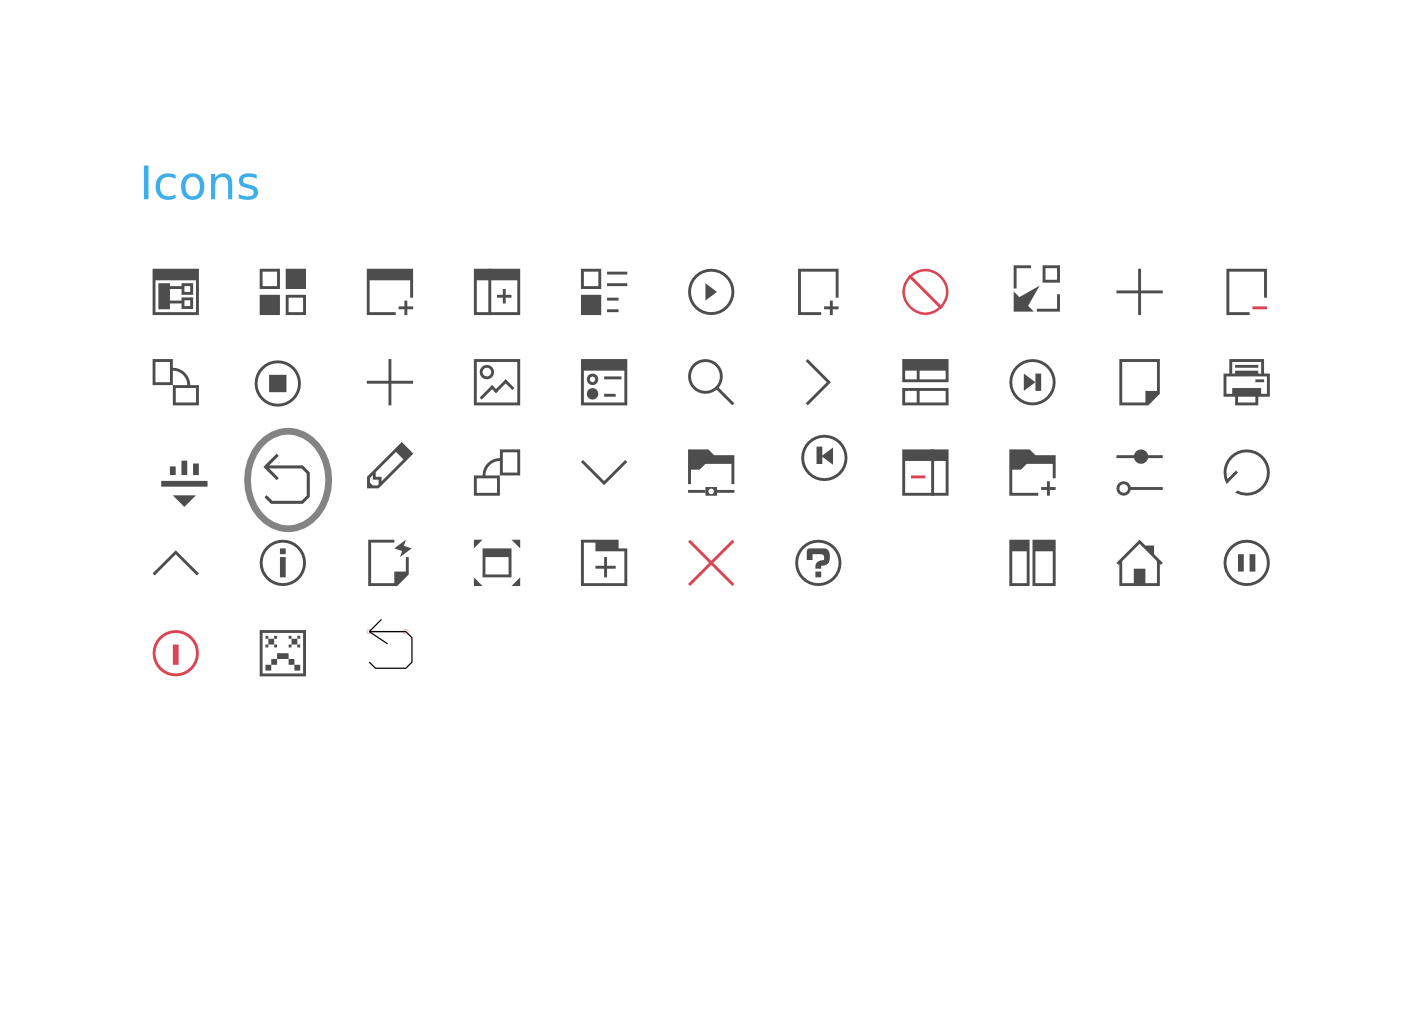Click the skip-to-previous circle icon
The image size is (1410, 1010).
coord(824,457)
